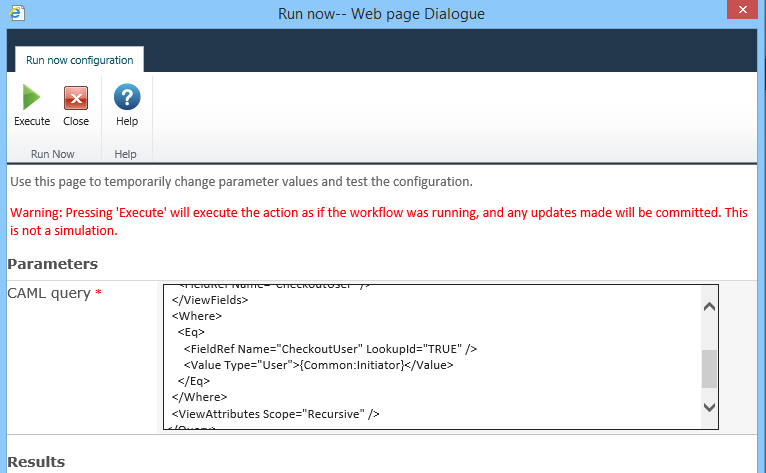Click the CAML query scrollbar up arrow
Screen dimensions: 766x473
tap(709, 307)
